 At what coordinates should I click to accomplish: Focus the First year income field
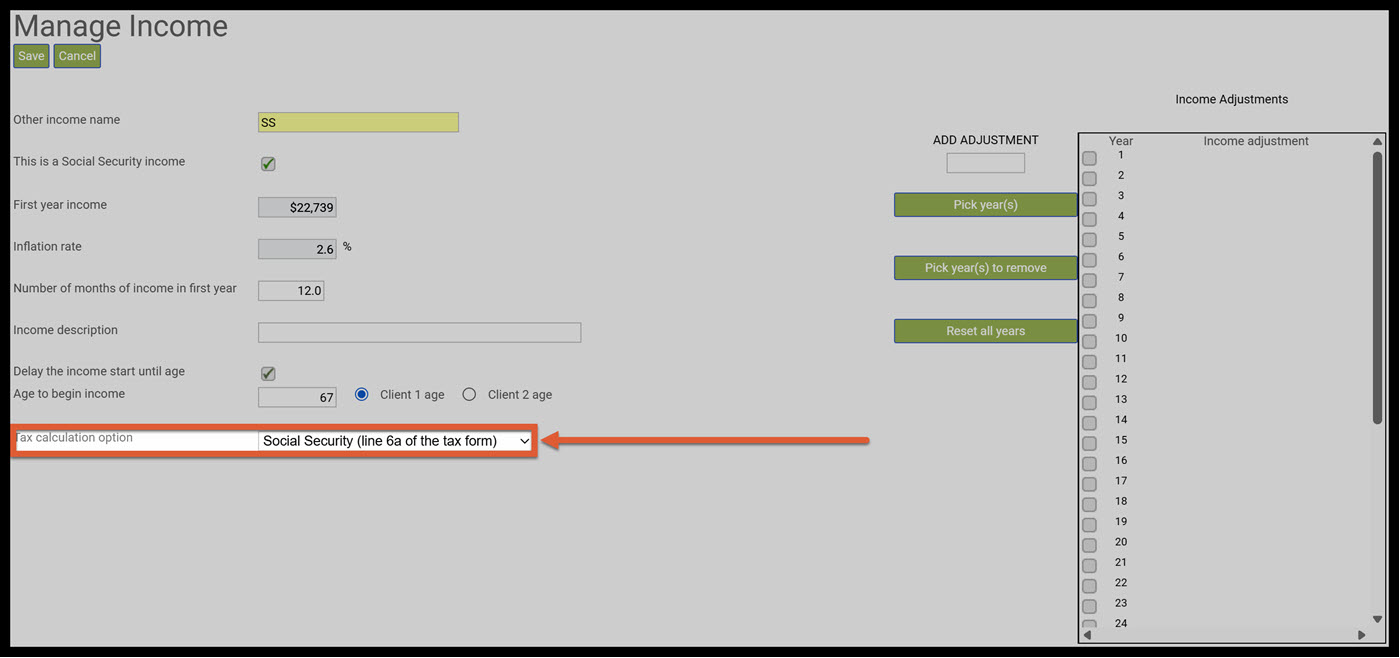pyautogui.click(x=297, y=207)
